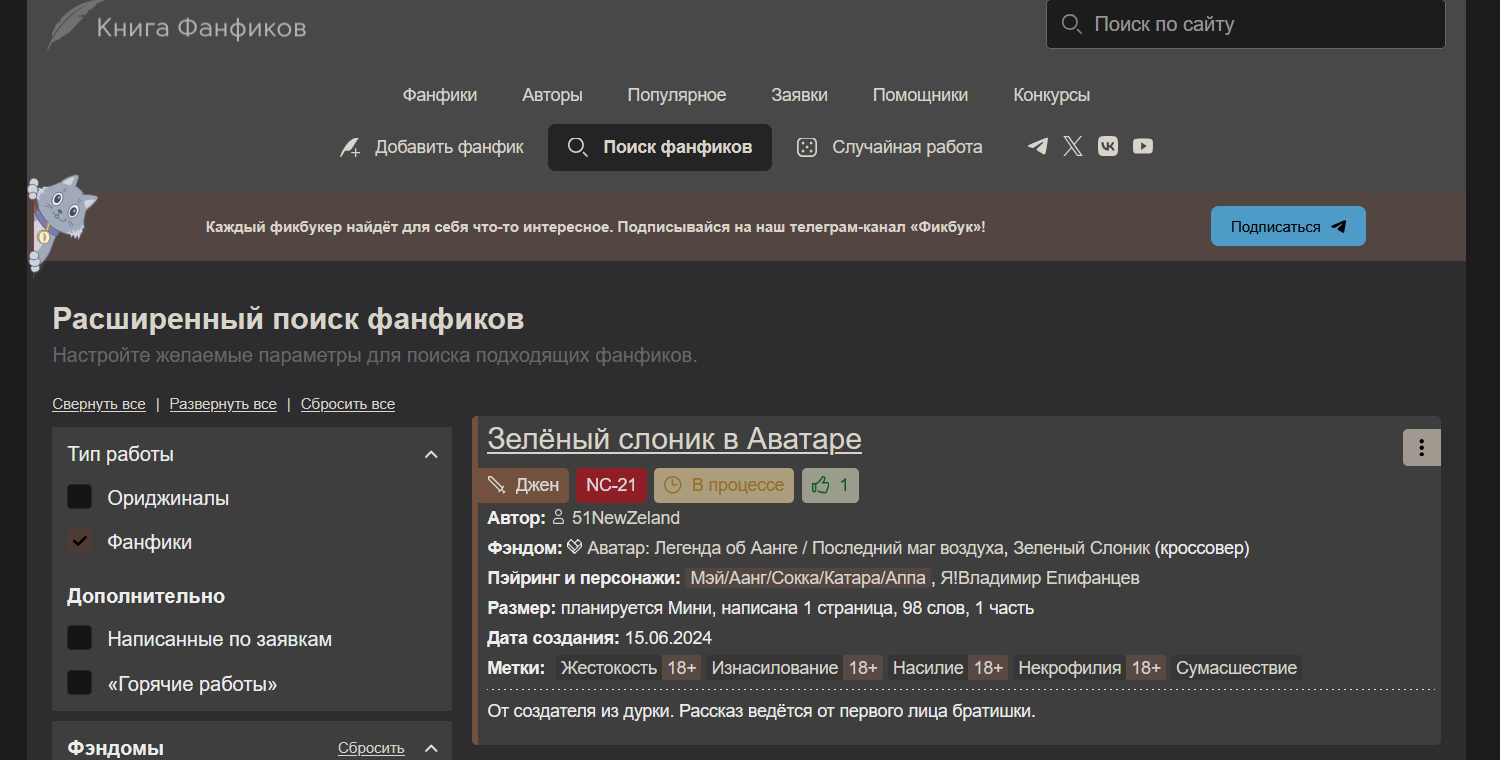Click the Книга Фанфиков site title
This screenshot has width=1500, height=760.
point(201,28)
